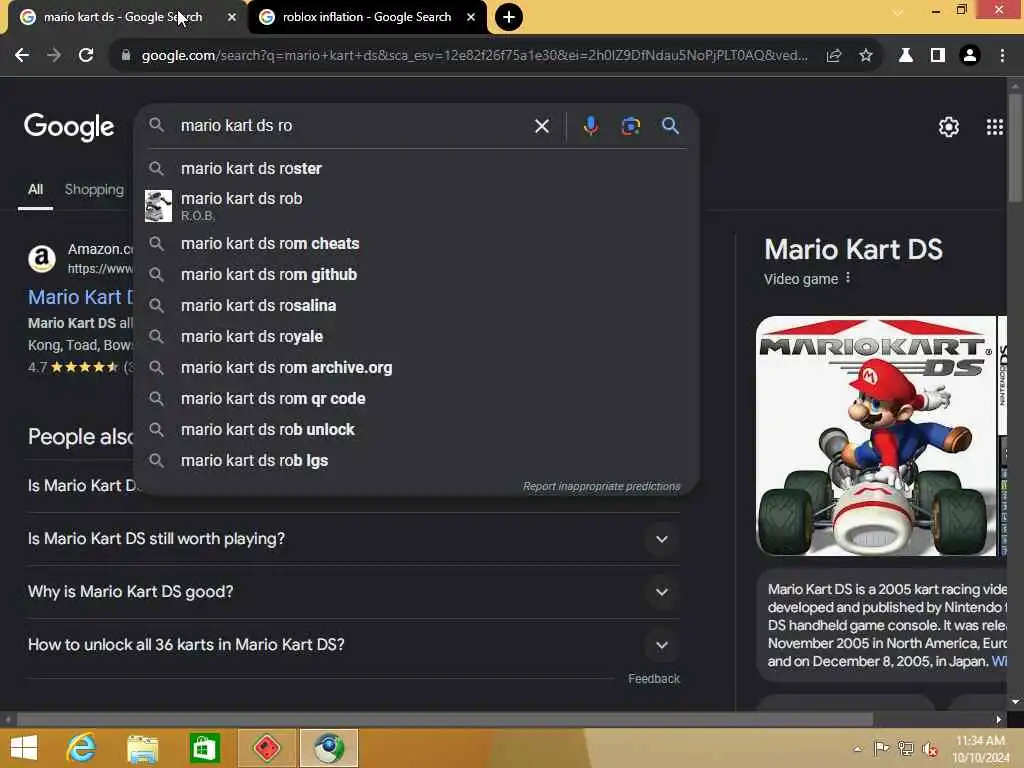Submit search with blue magnifier
This screenshot has width=1024, height=768.
point(670,126)
